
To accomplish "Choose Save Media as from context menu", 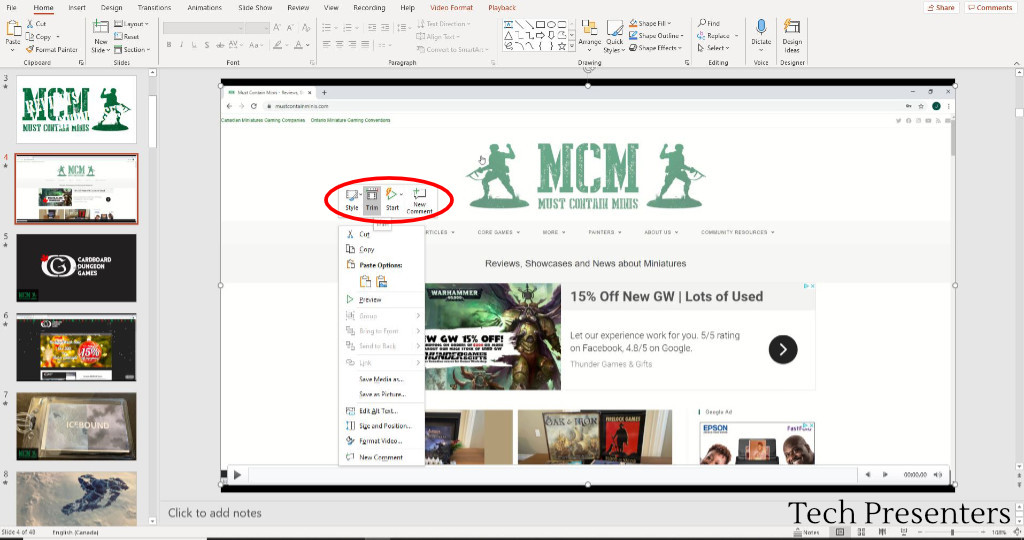I will click(381, 379).
